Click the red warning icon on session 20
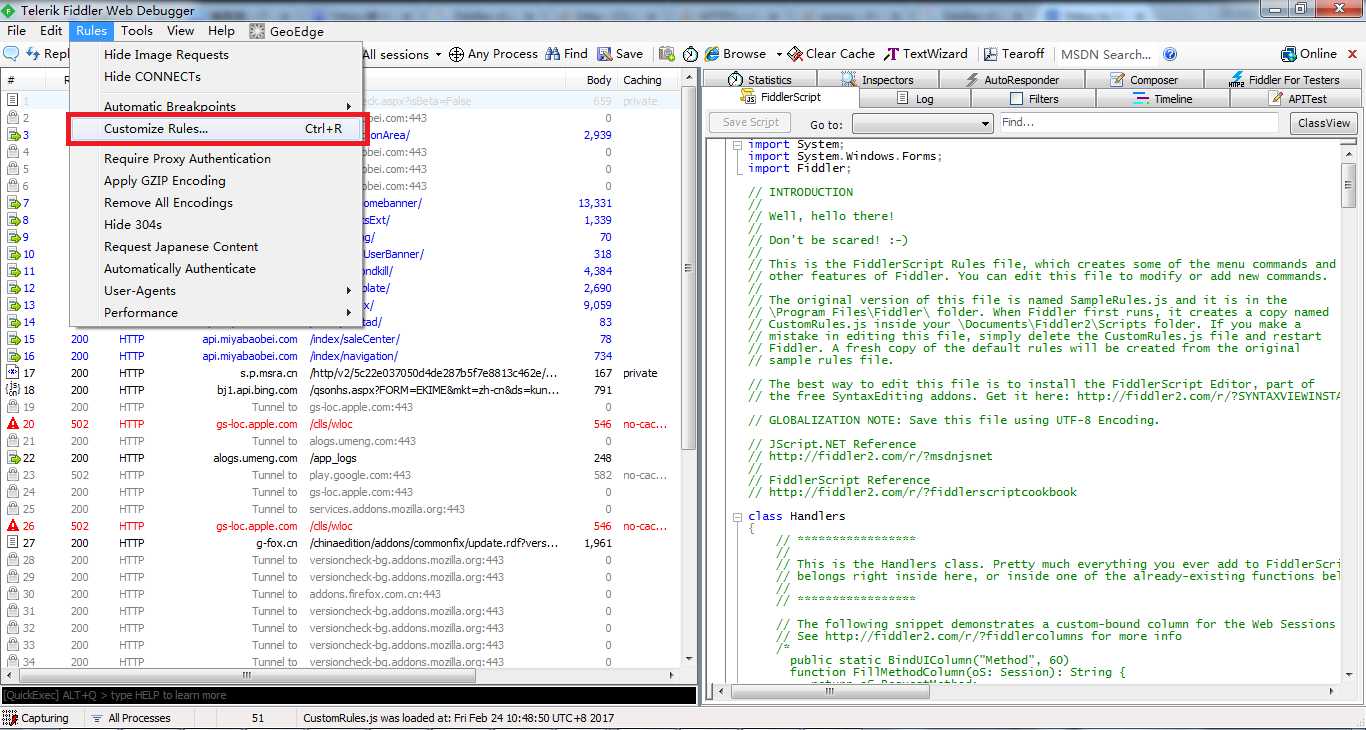This screenshot has height=730, width=1366. [13, 424]
